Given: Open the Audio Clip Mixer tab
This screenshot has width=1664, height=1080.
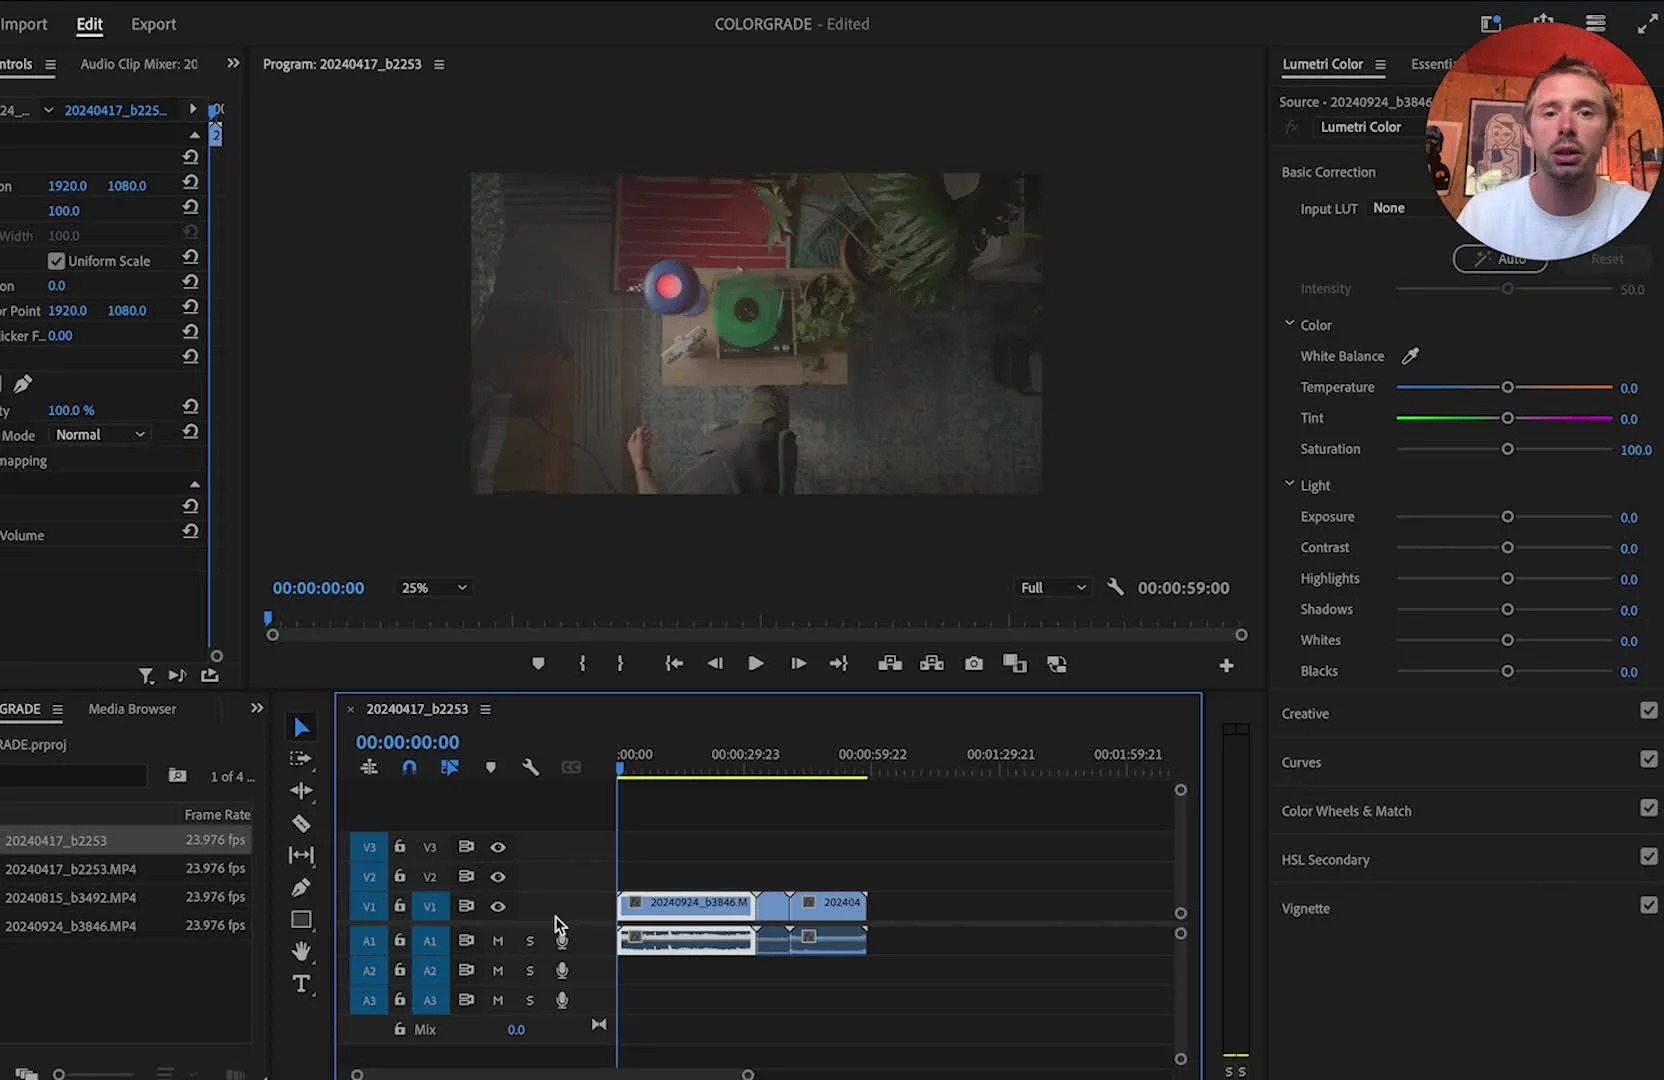Looking at the screenshot, I should pyautogui.click(x=139, y=64).
